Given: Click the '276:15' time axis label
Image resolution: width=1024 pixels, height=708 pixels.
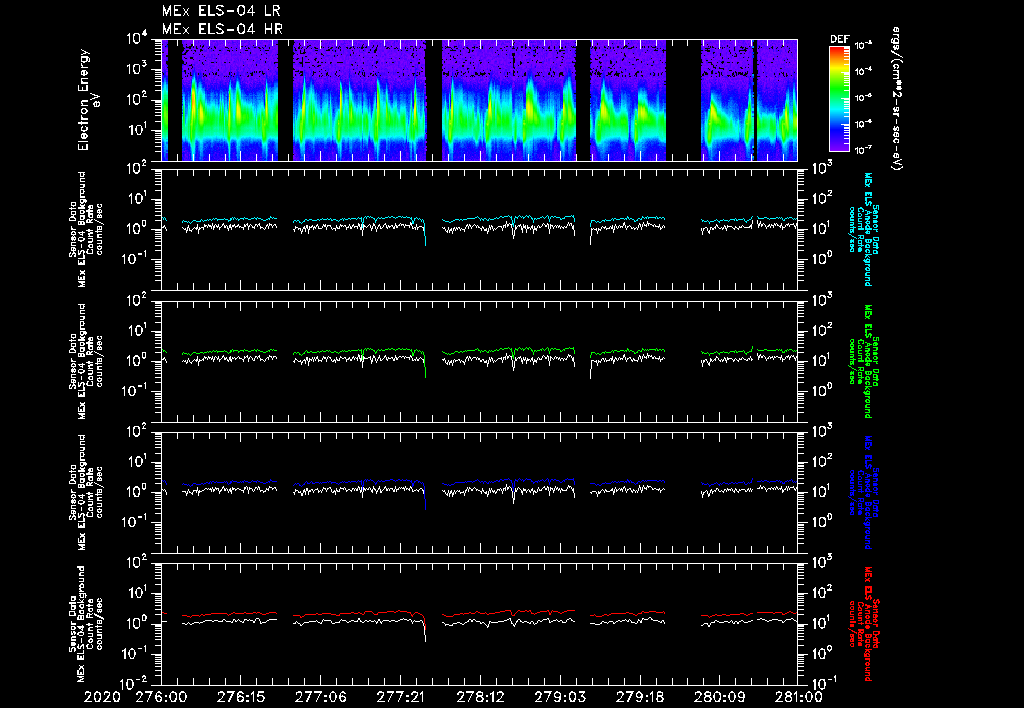Looking at the screenshot, I should click(240, 697).
